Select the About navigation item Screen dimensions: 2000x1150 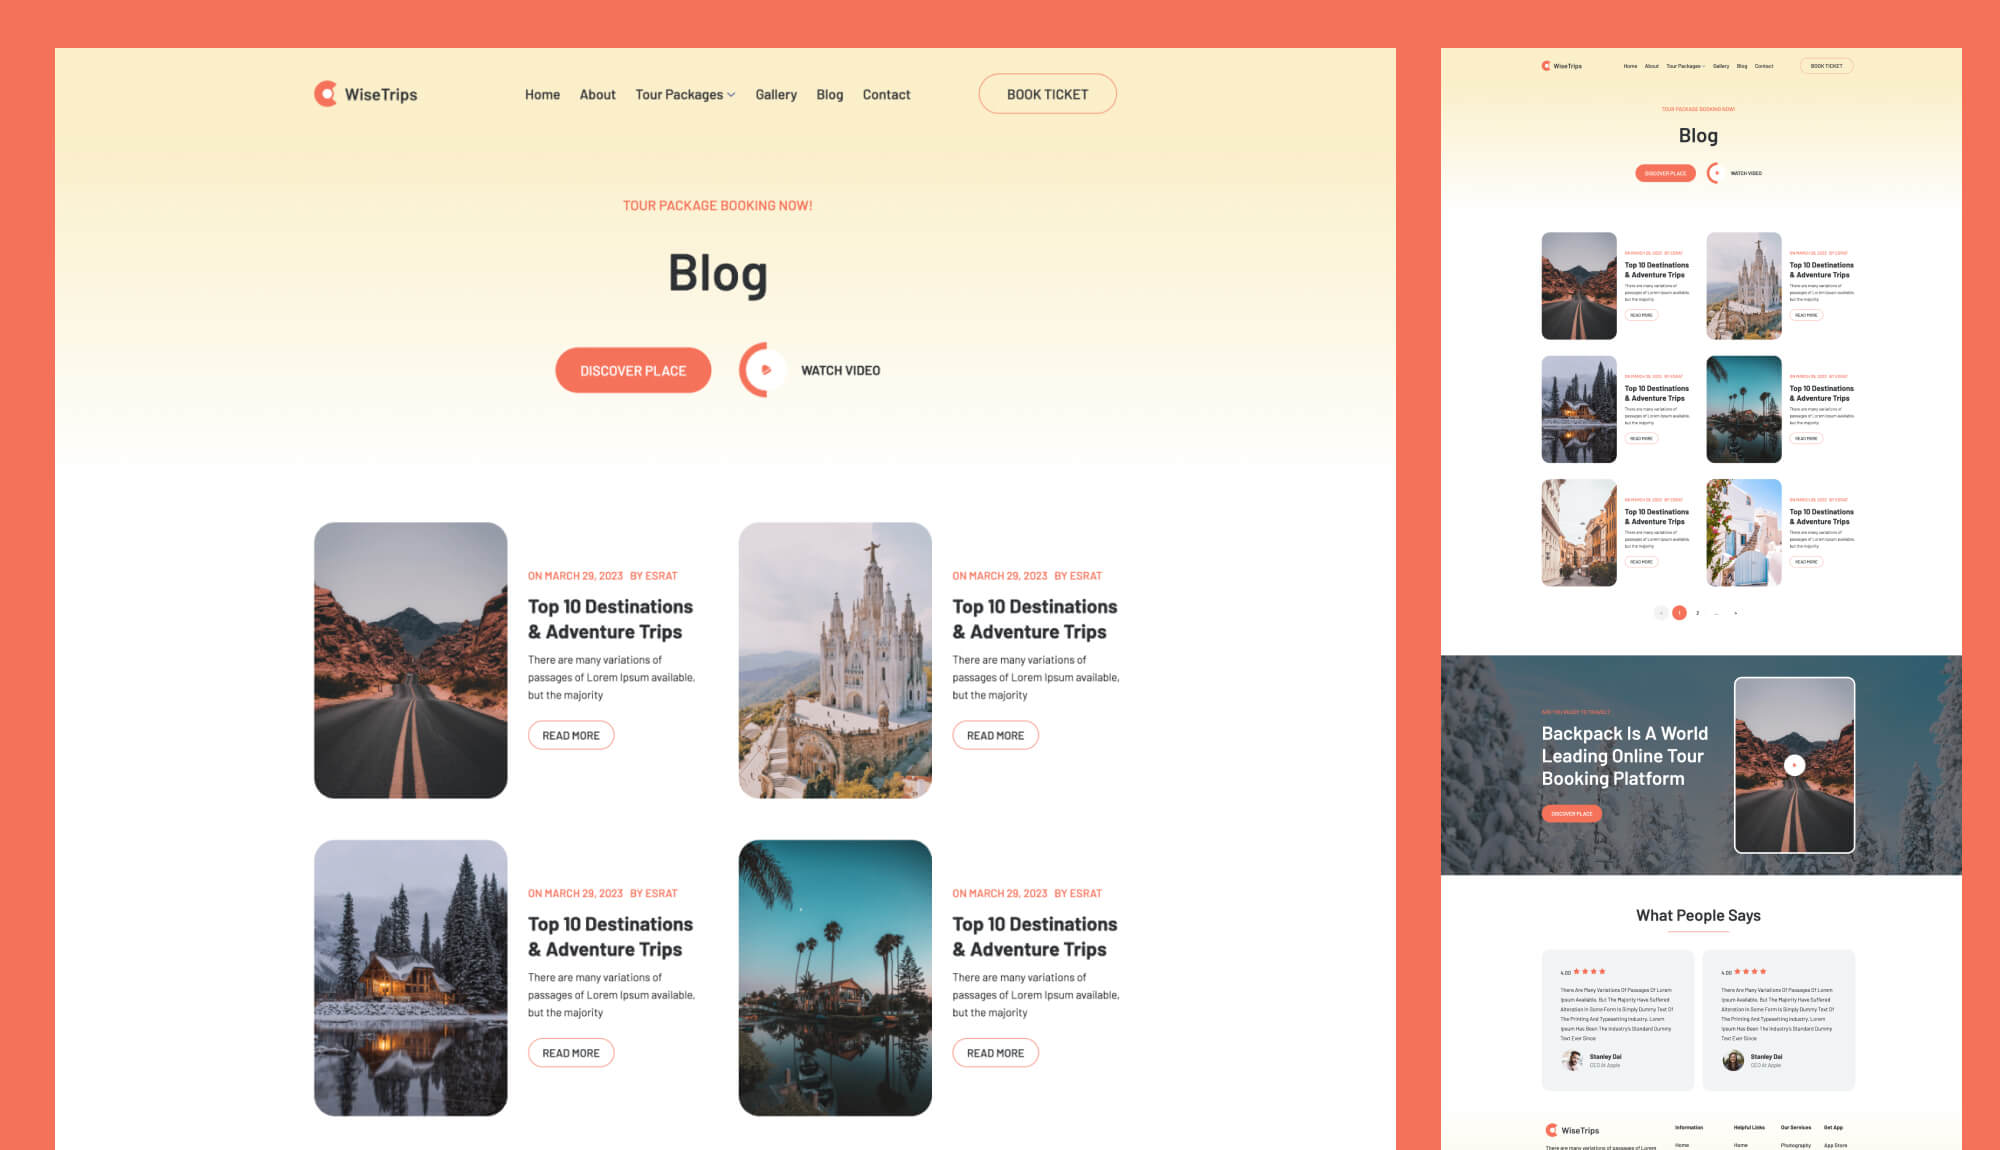[x=597, y=94]
